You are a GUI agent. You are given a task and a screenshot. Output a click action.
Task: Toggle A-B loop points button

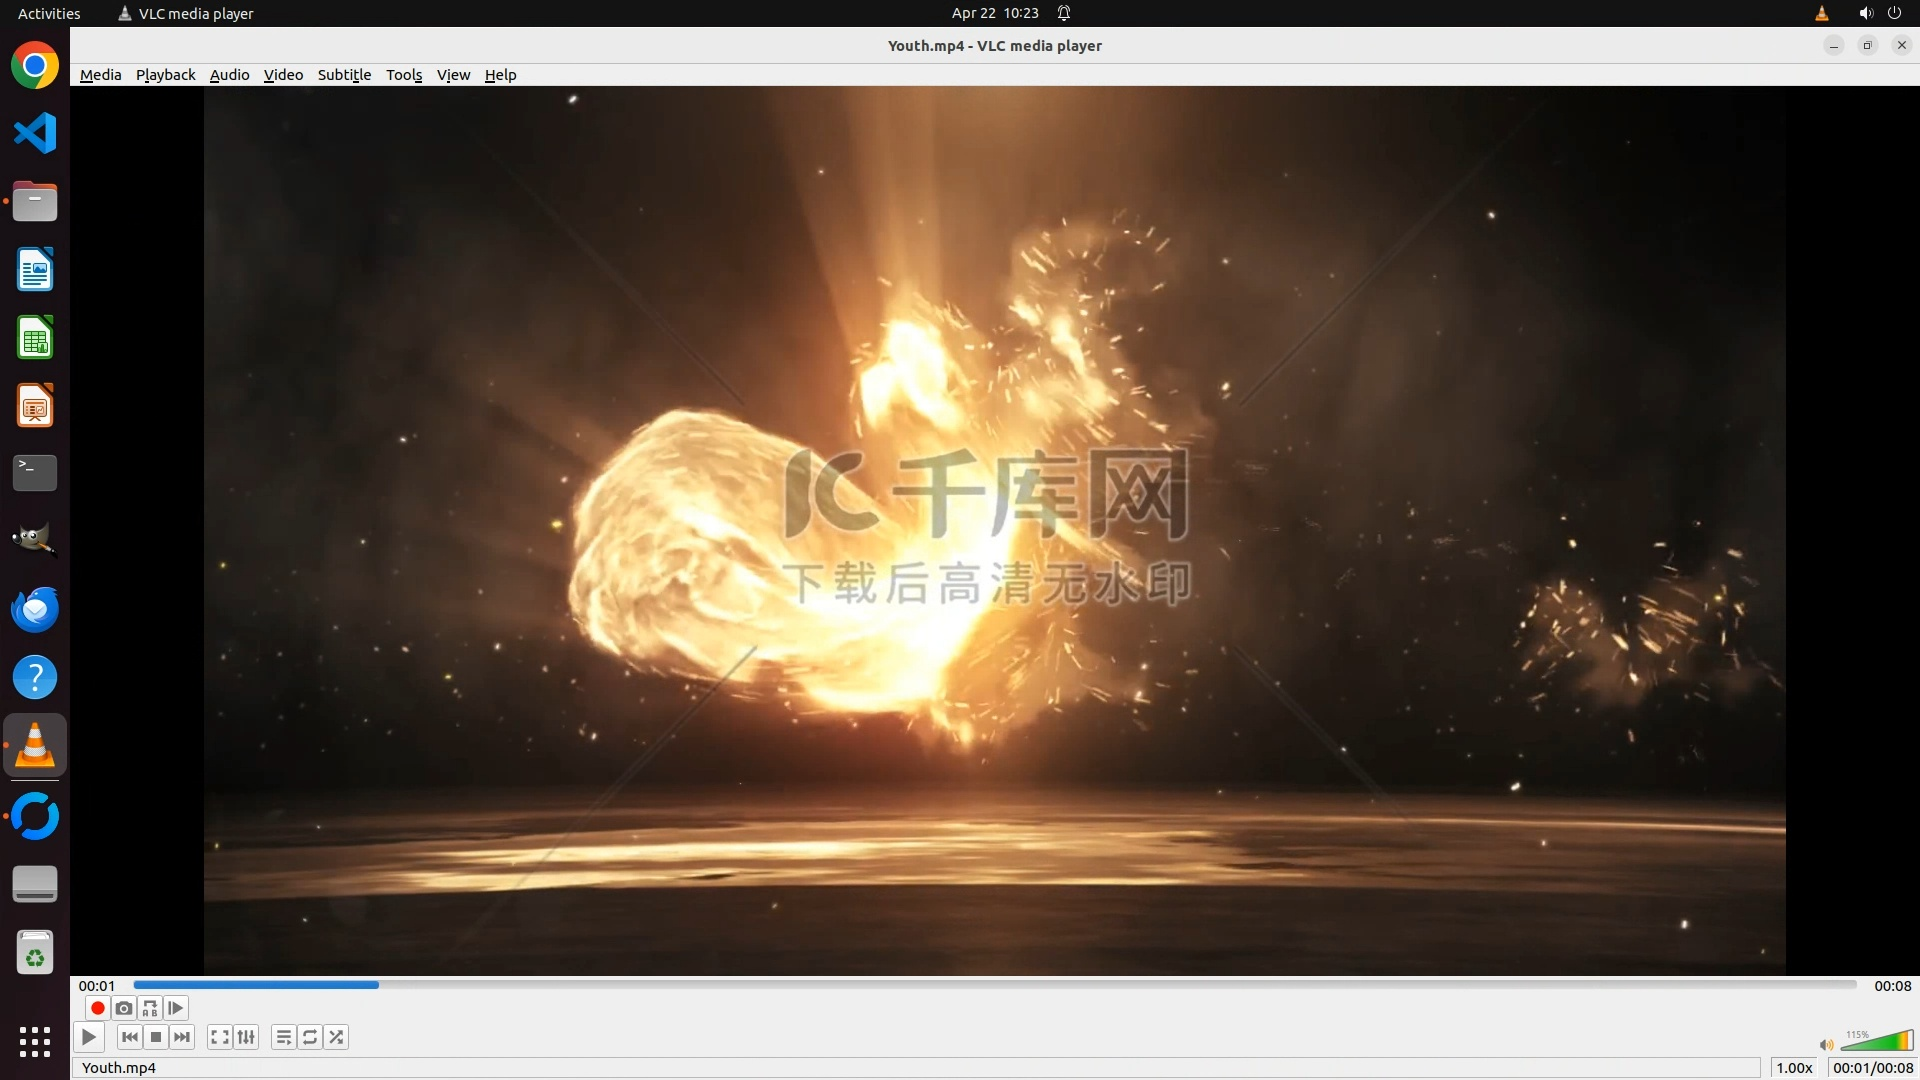tap(150, 1008)
